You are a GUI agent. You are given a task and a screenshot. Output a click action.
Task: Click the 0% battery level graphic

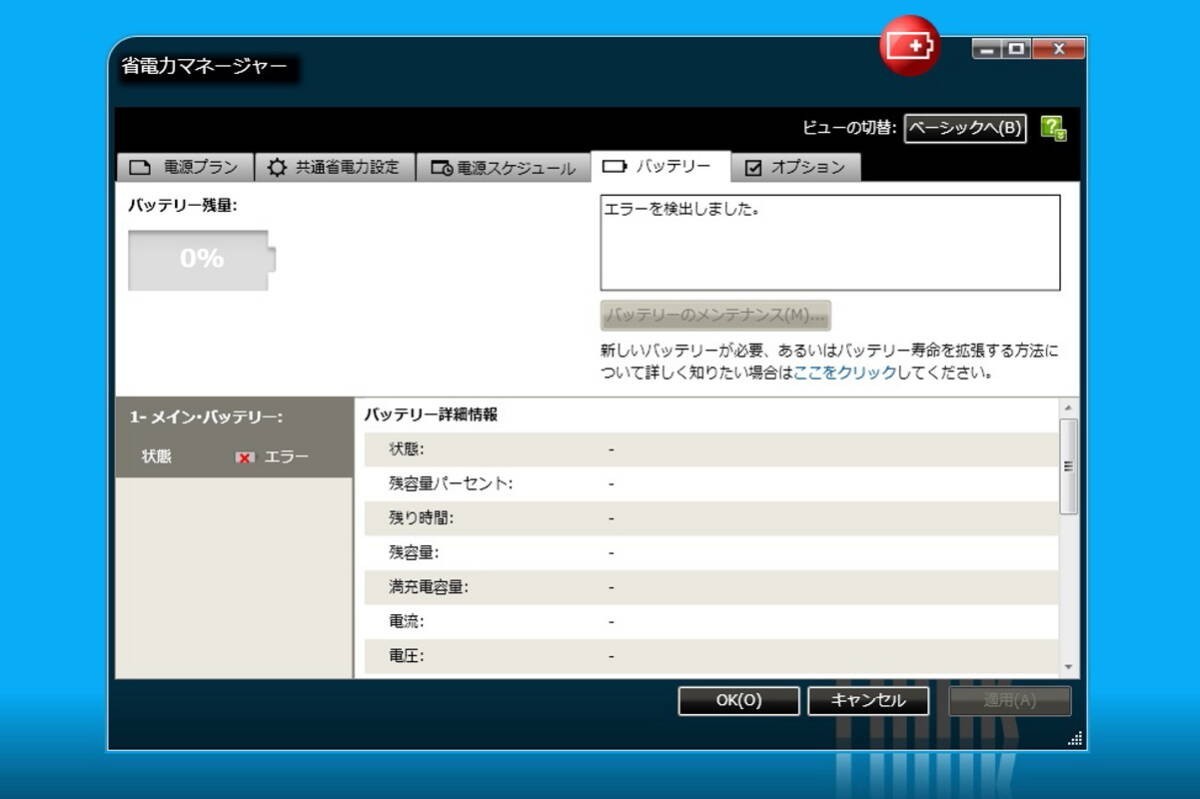[202, 260]
